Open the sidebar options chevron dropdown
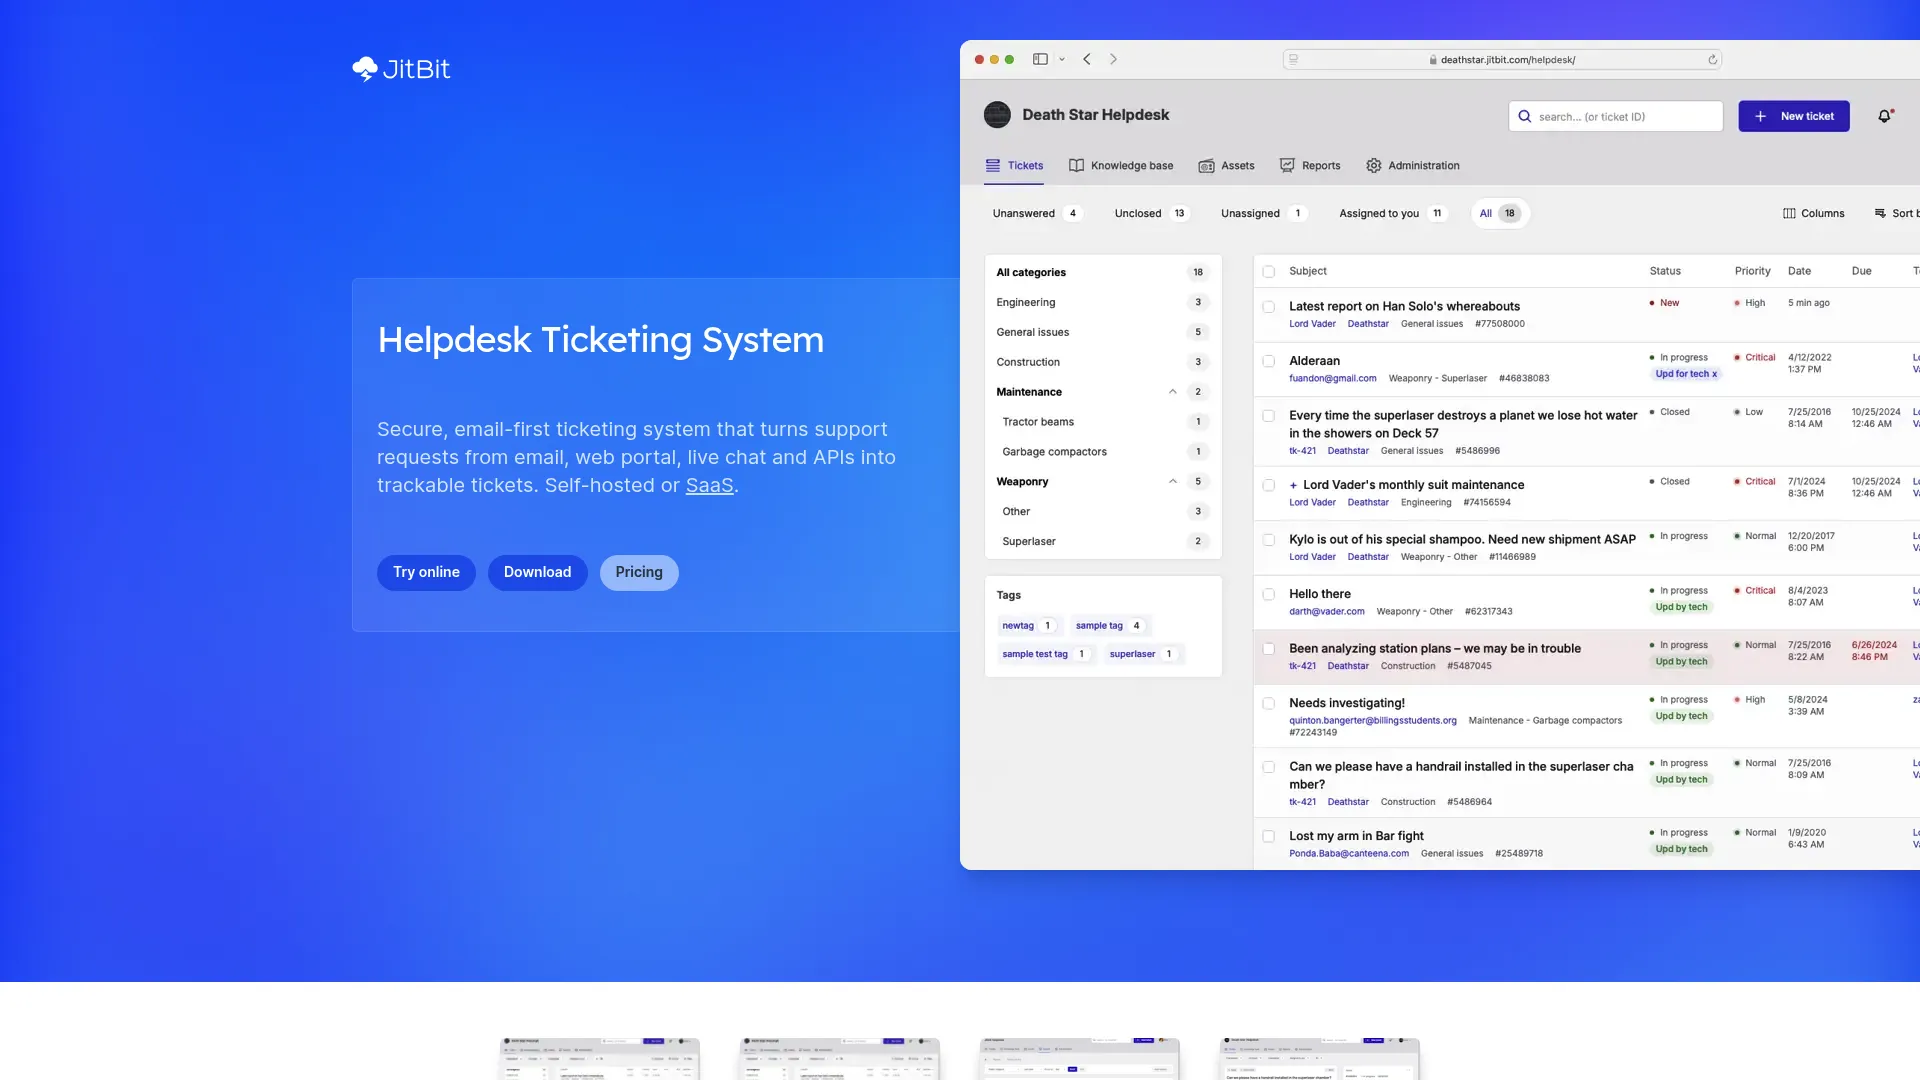1920x1080 pixels. tap(1062, 59)
